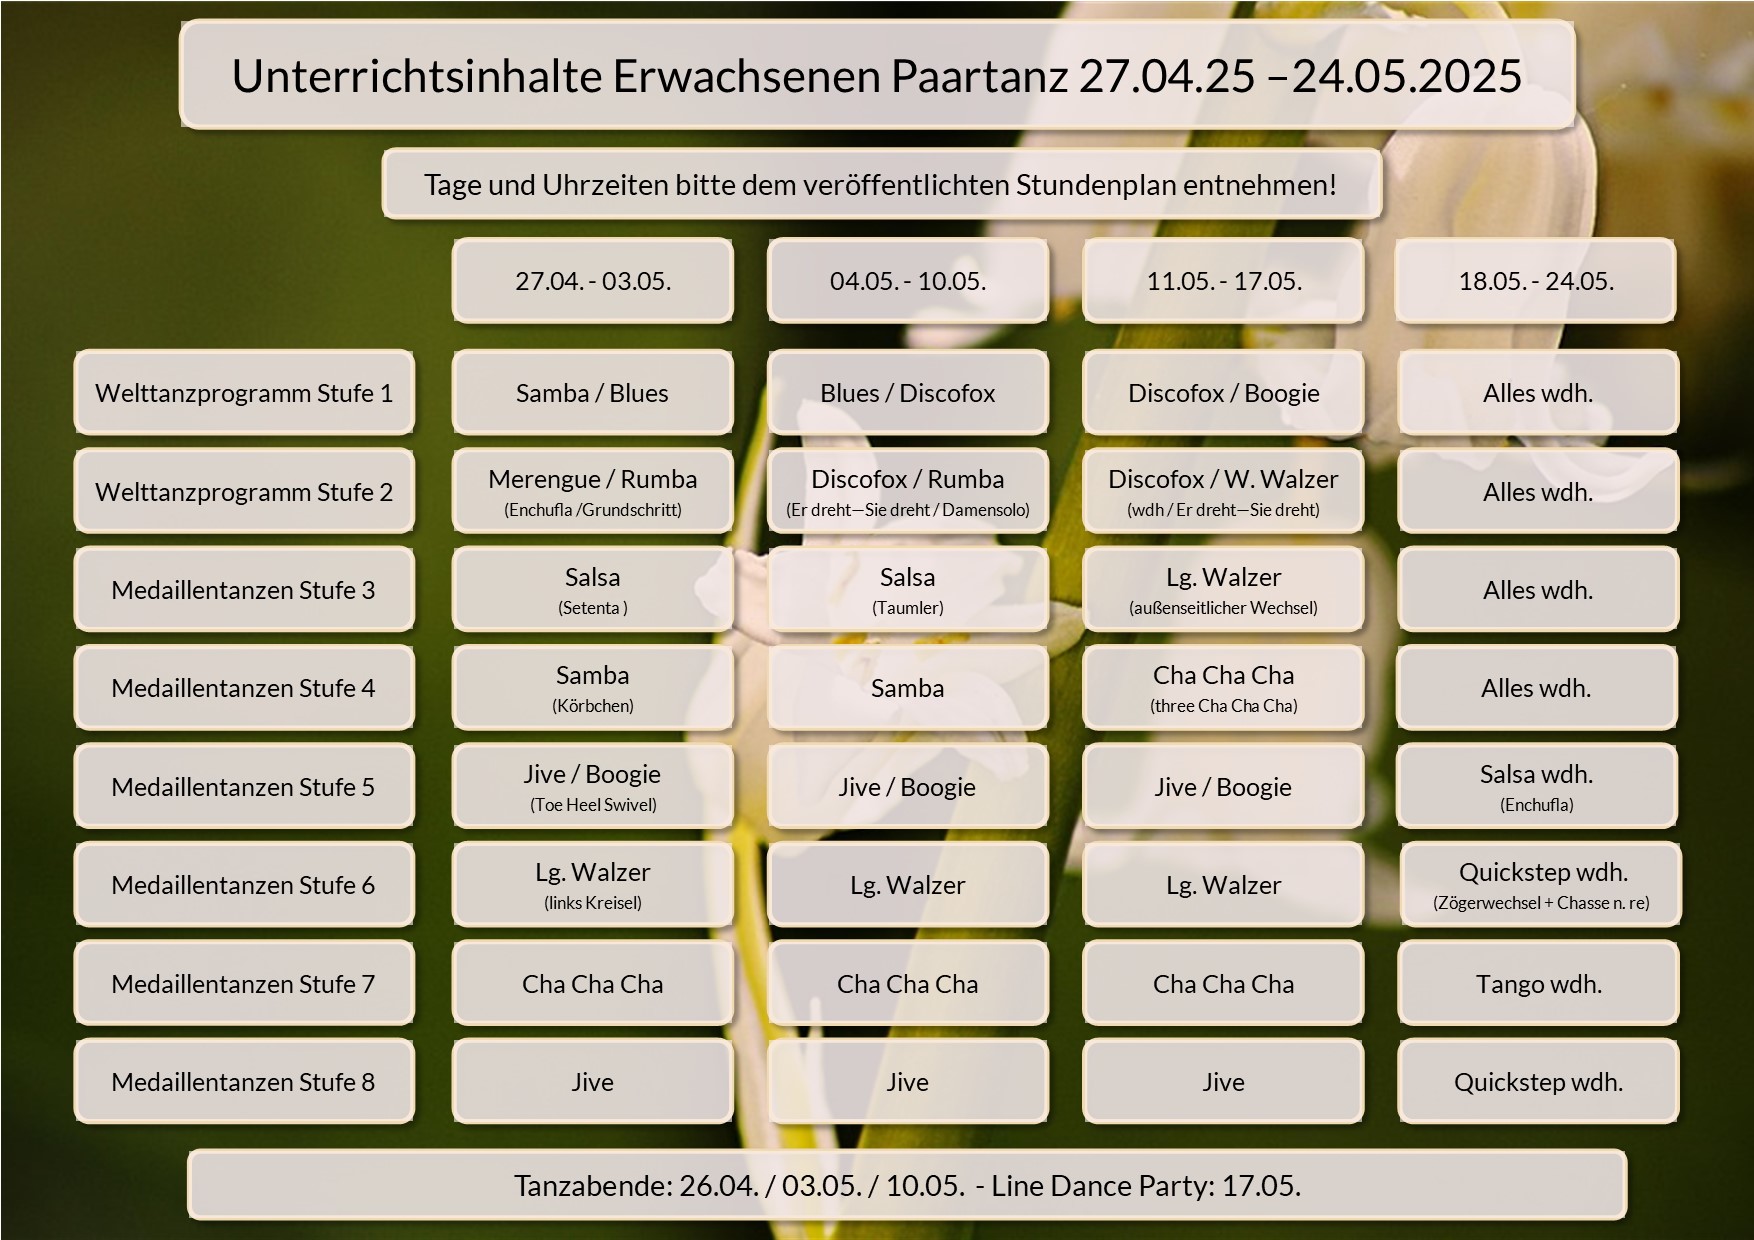This screenshot has width=1754, height=1240.
Task: Click the 'Blues / Discofox' cell
Action: [907, 392]
